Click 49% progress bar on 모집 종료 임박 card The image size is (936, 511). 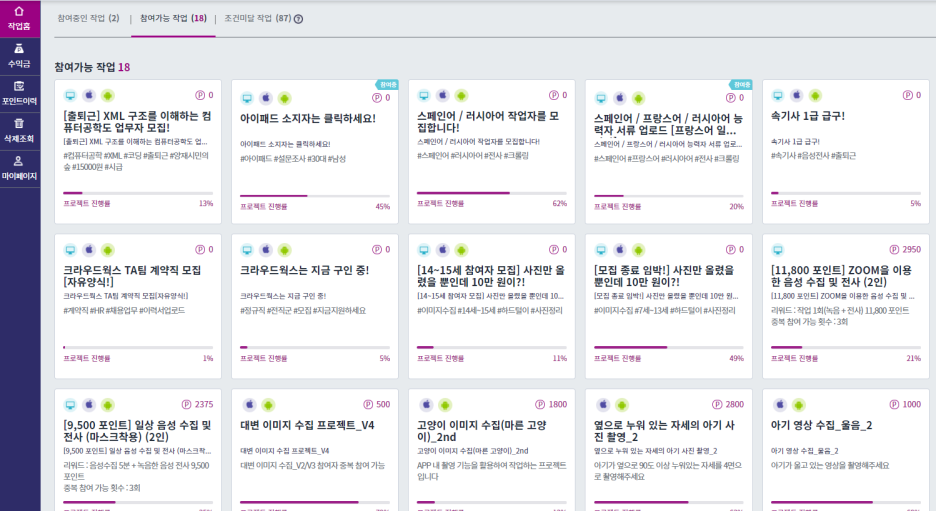point(669,347)
